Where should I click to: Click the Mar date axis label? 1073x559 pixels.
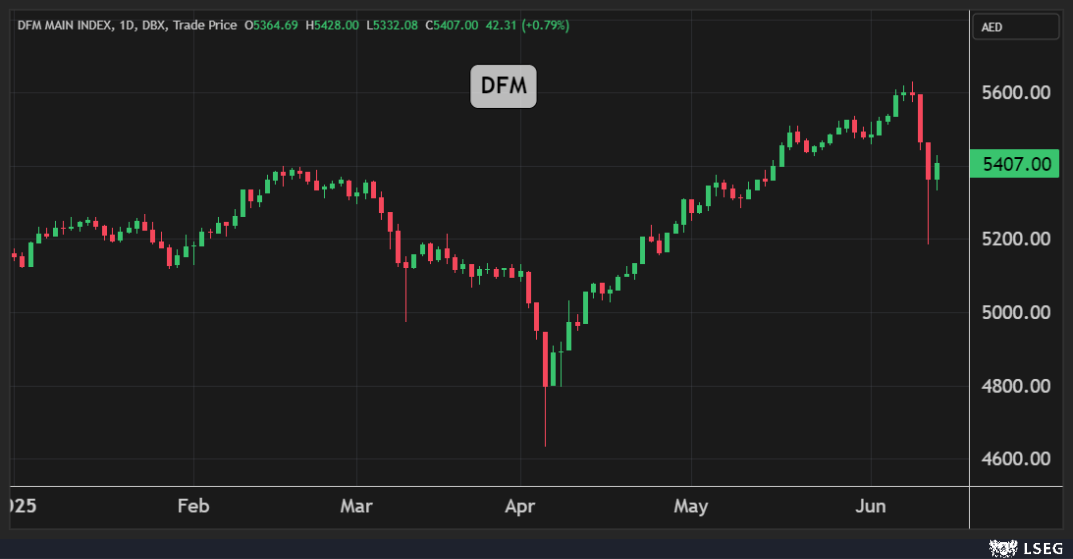357,506
